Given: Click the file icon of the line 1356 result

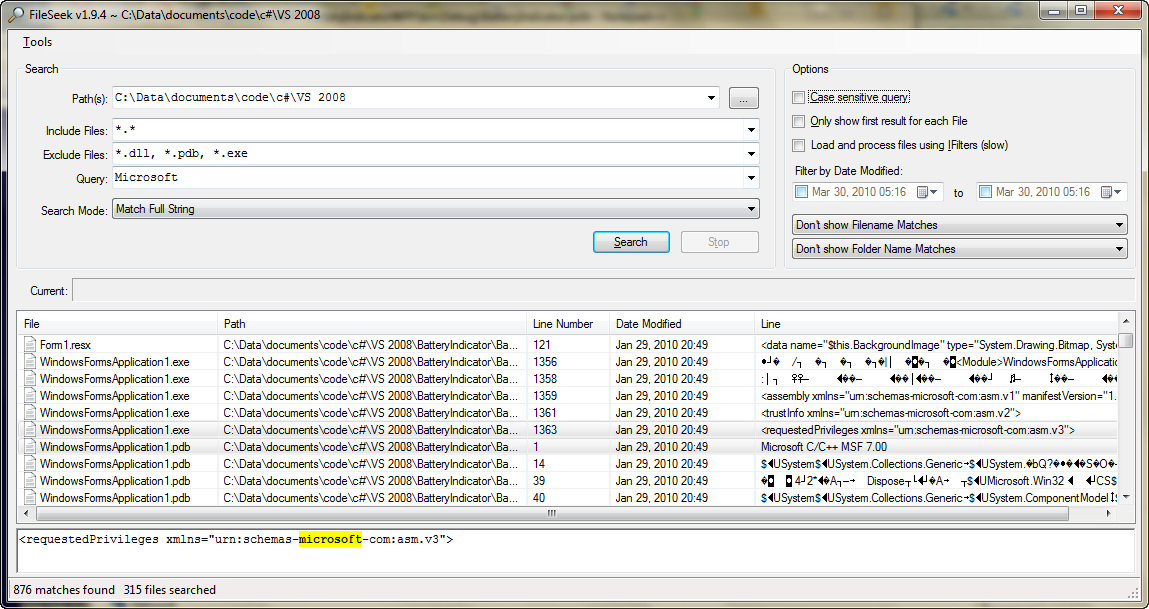Looking at the screenshot, I should 31,361.
